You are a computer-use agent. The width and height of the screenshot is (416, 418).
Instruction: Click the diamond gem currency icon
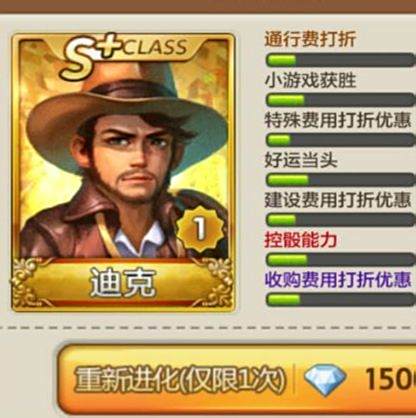tap(325, 380)
